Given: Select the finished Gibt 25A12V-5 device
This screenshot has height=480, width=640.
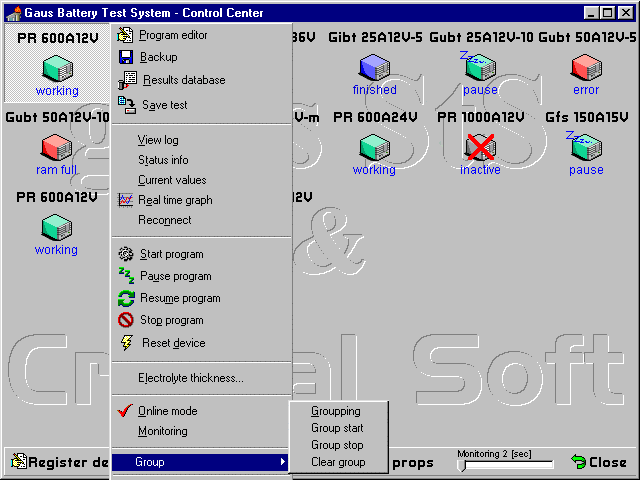Looking at the screenshot, I should pos(374,68).
